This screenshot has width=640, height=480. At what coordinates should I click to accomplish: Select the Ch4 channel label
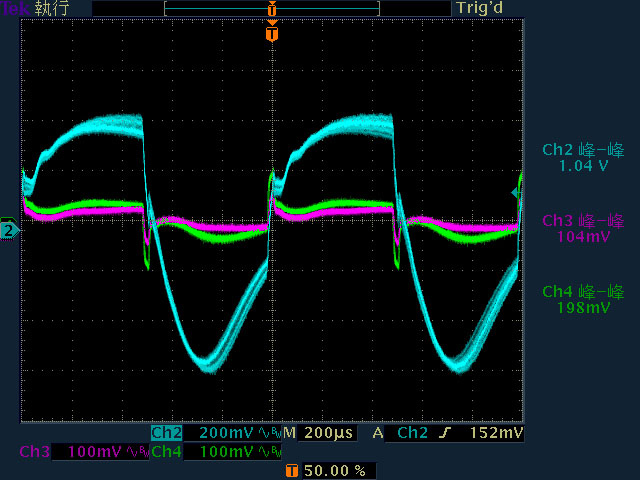[x=167, y=452]
